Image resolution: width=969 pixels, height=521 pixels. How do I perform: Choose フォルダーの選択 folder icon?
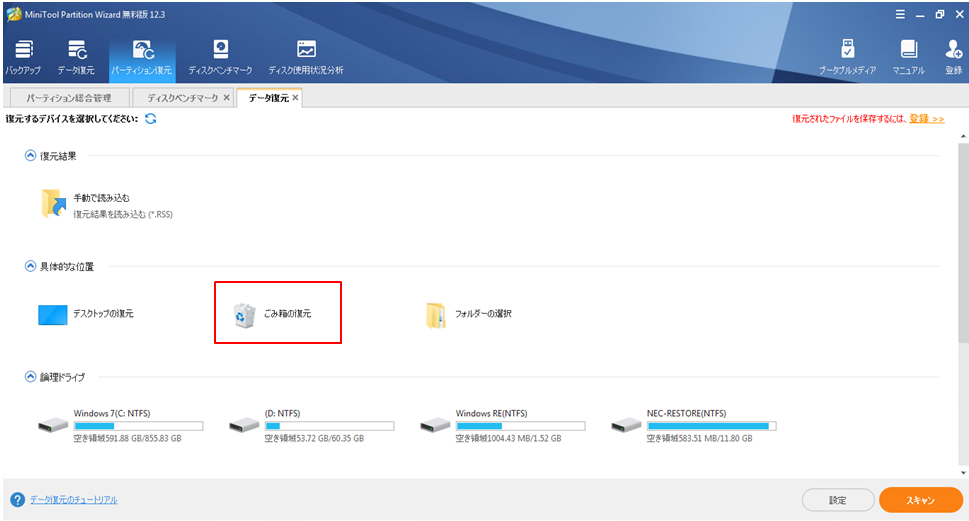click(436, 315)
